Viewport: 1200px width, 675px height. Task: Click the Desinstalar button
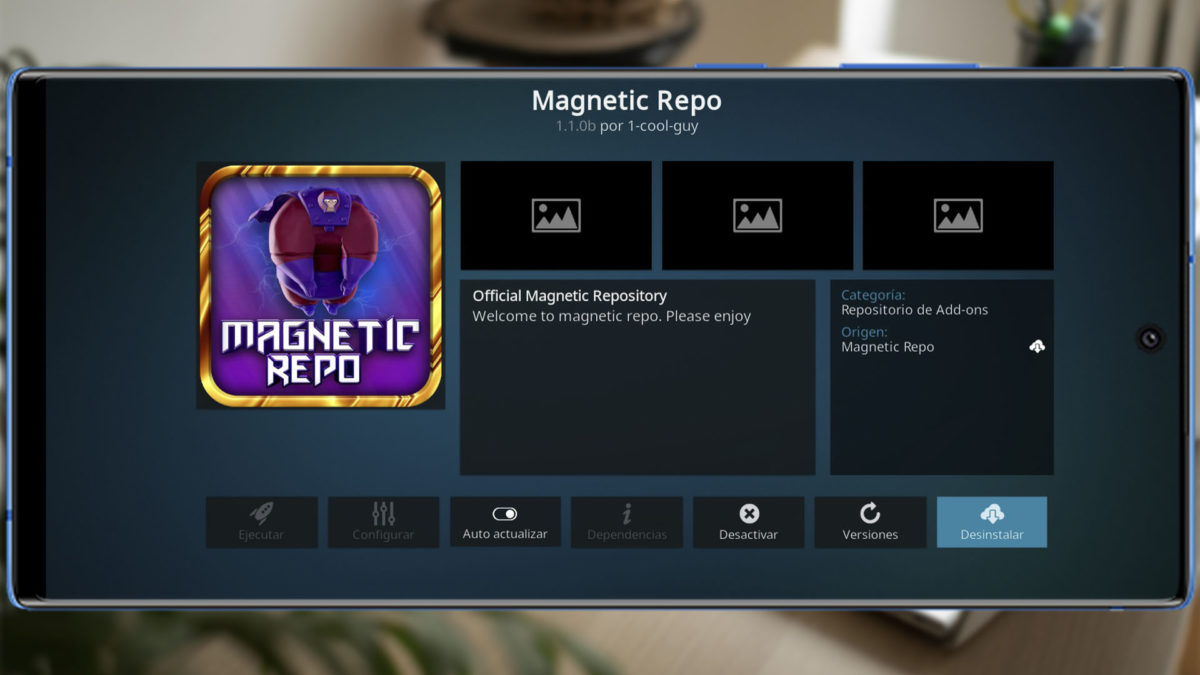click(992, 522)
